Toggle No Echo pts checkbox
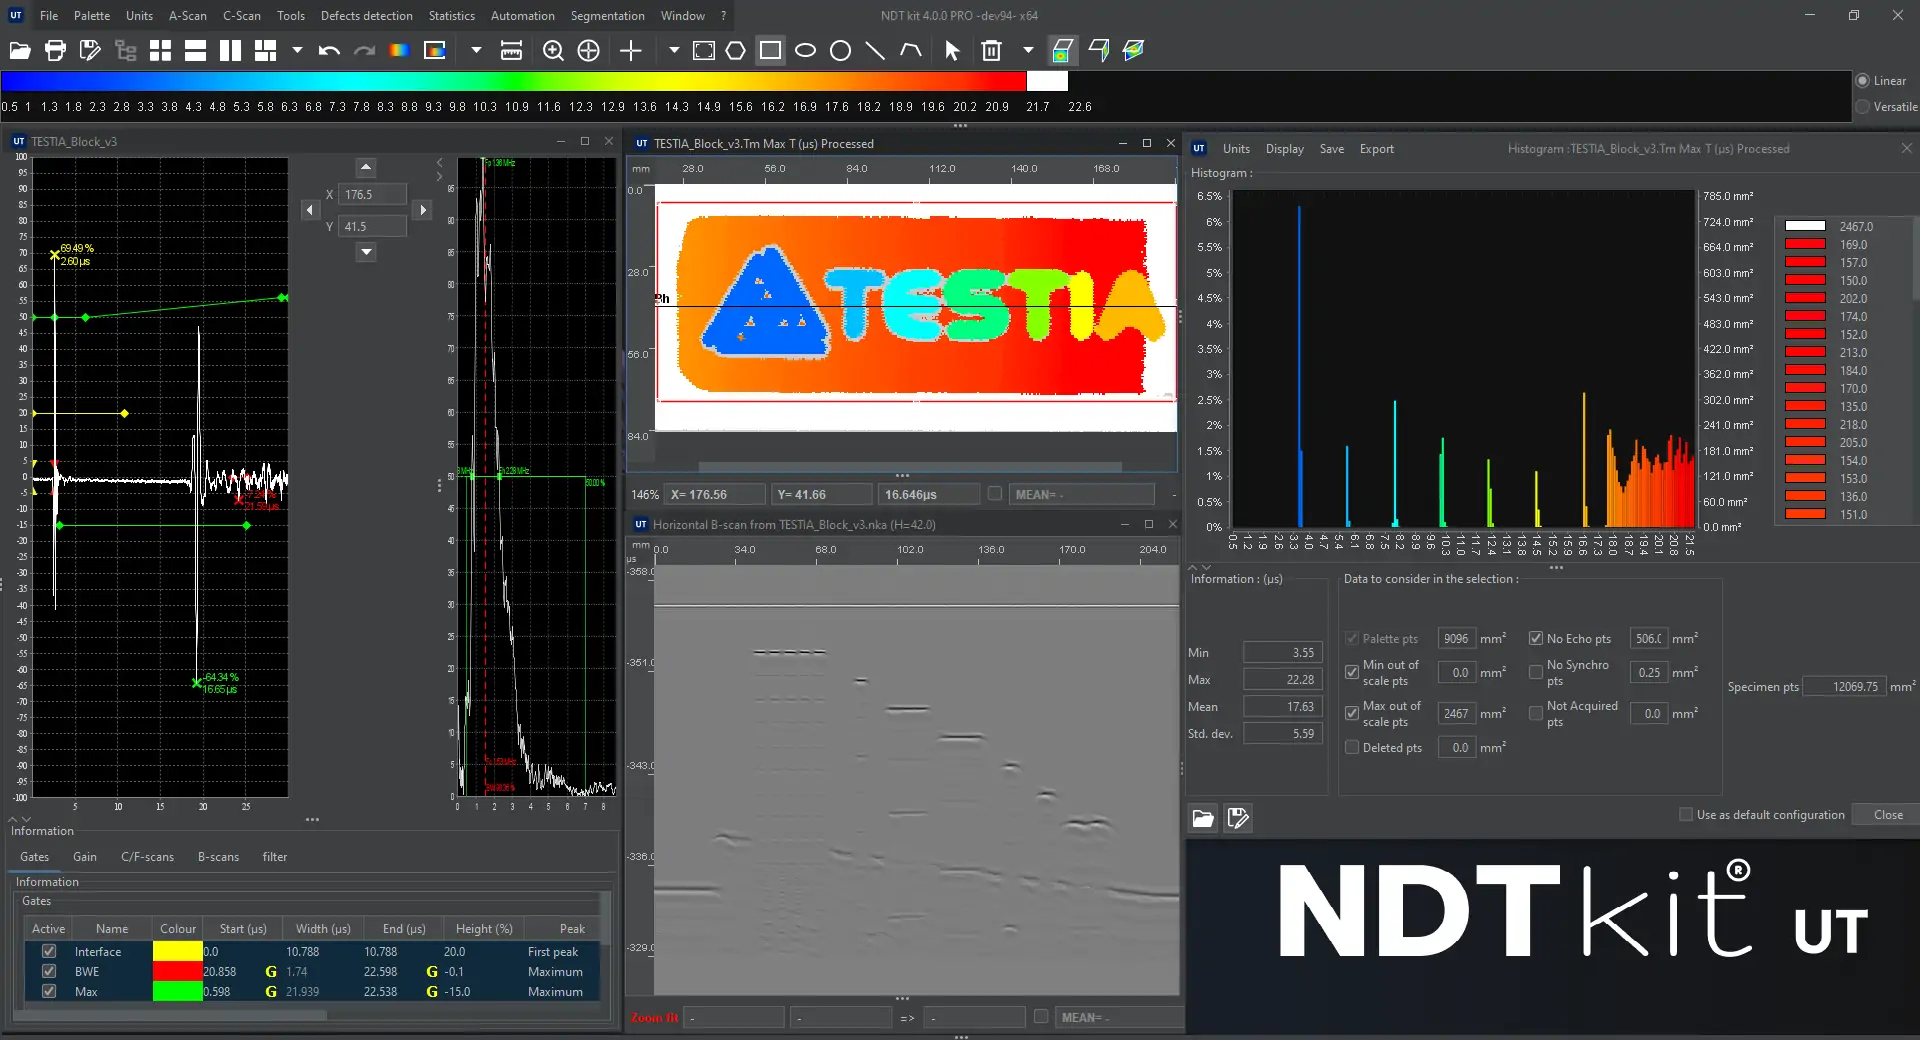Screen dimensions: 1920x1040 pos(1536,638)
